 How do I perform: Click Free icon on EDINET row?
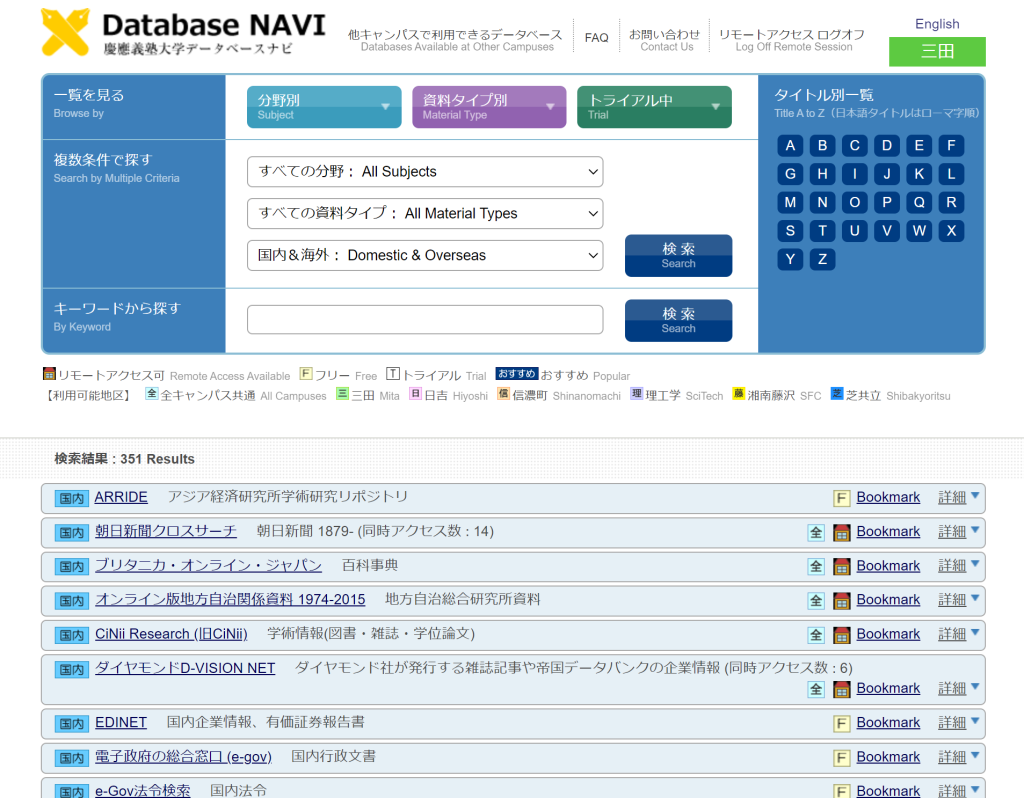[841, 724]
